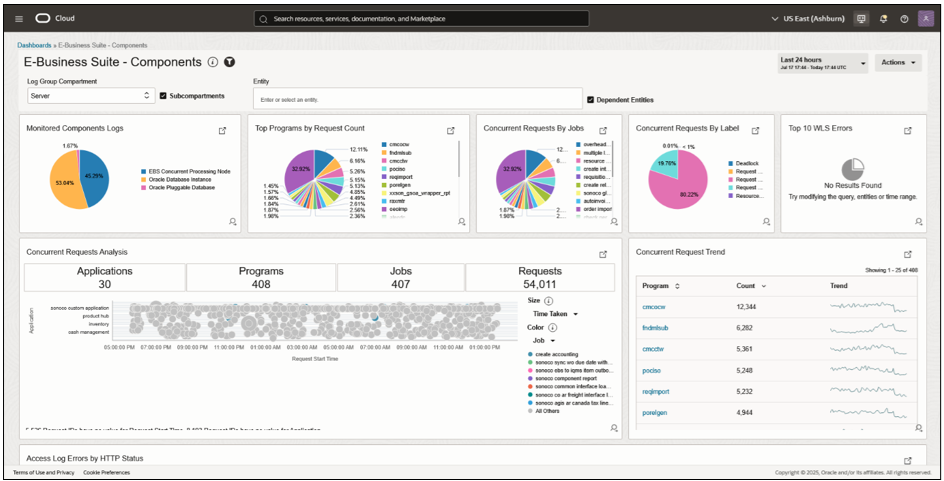Click magnifier icon in Top Programs widget
Screen dimensions: 944x481
point(462,222)
